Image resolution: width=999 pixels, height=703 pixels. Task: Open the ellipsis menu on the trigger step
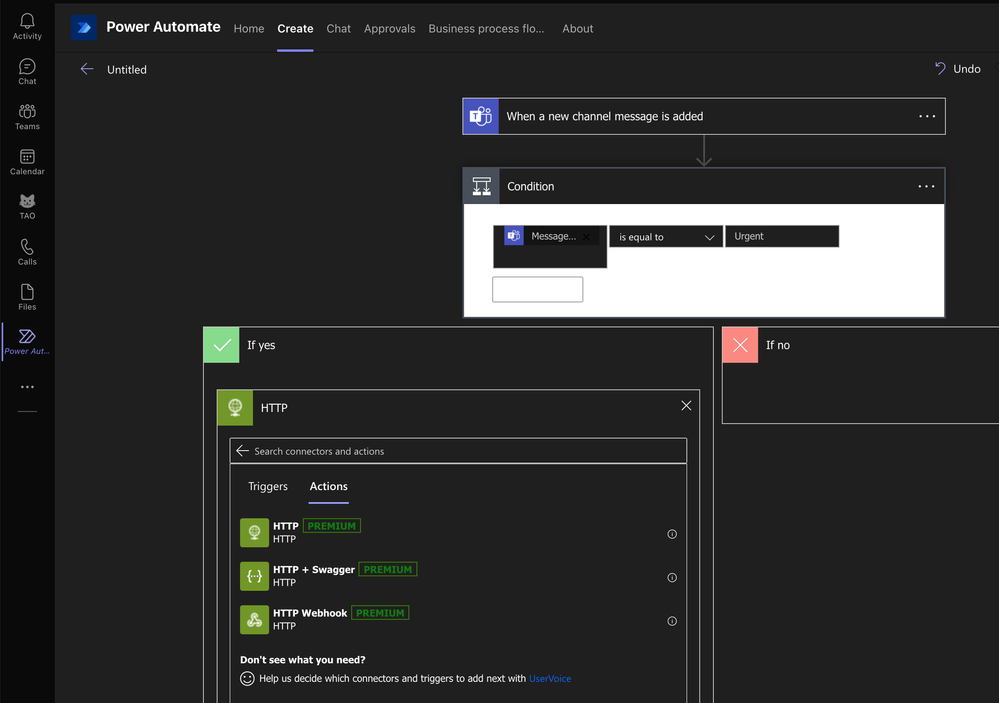tap(927, 116)
